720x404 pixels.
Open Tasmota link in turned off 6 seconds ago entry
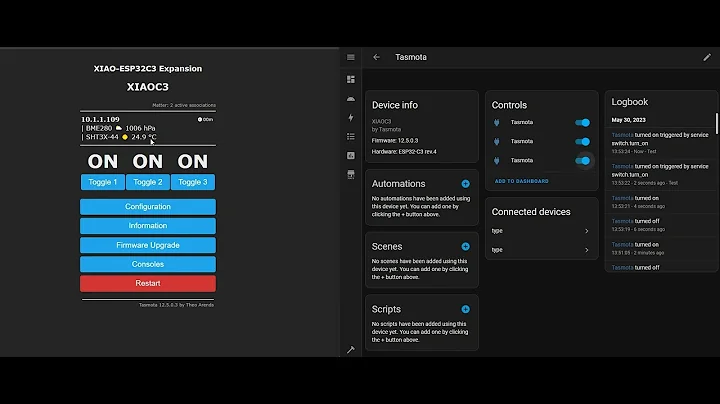click(622, 221)
